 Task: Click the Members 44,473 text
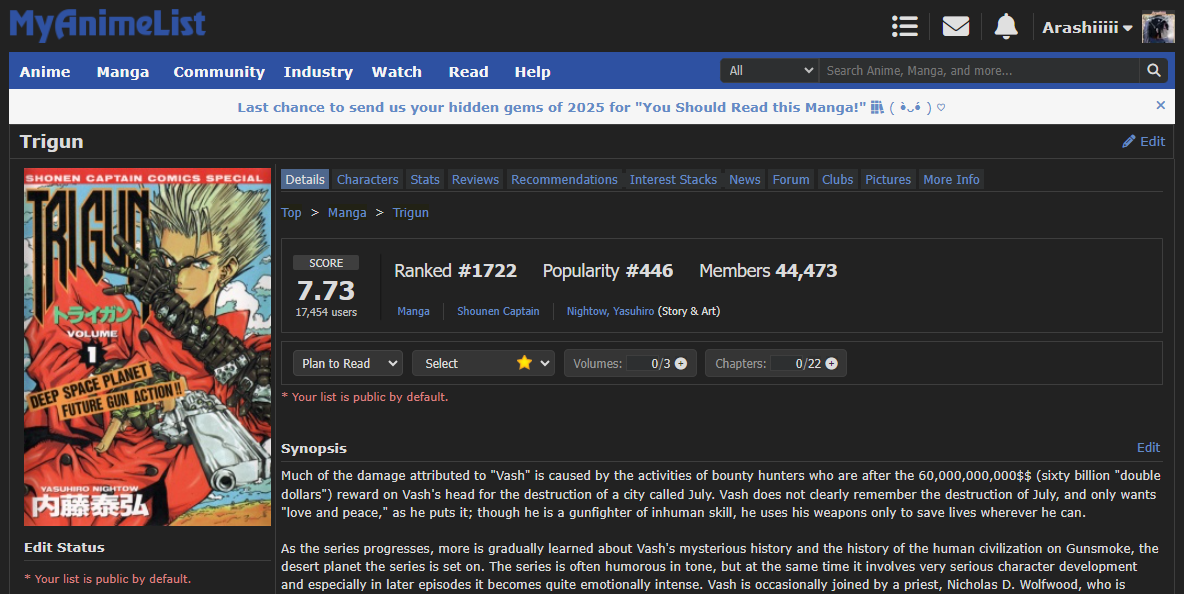pos(768,270)
